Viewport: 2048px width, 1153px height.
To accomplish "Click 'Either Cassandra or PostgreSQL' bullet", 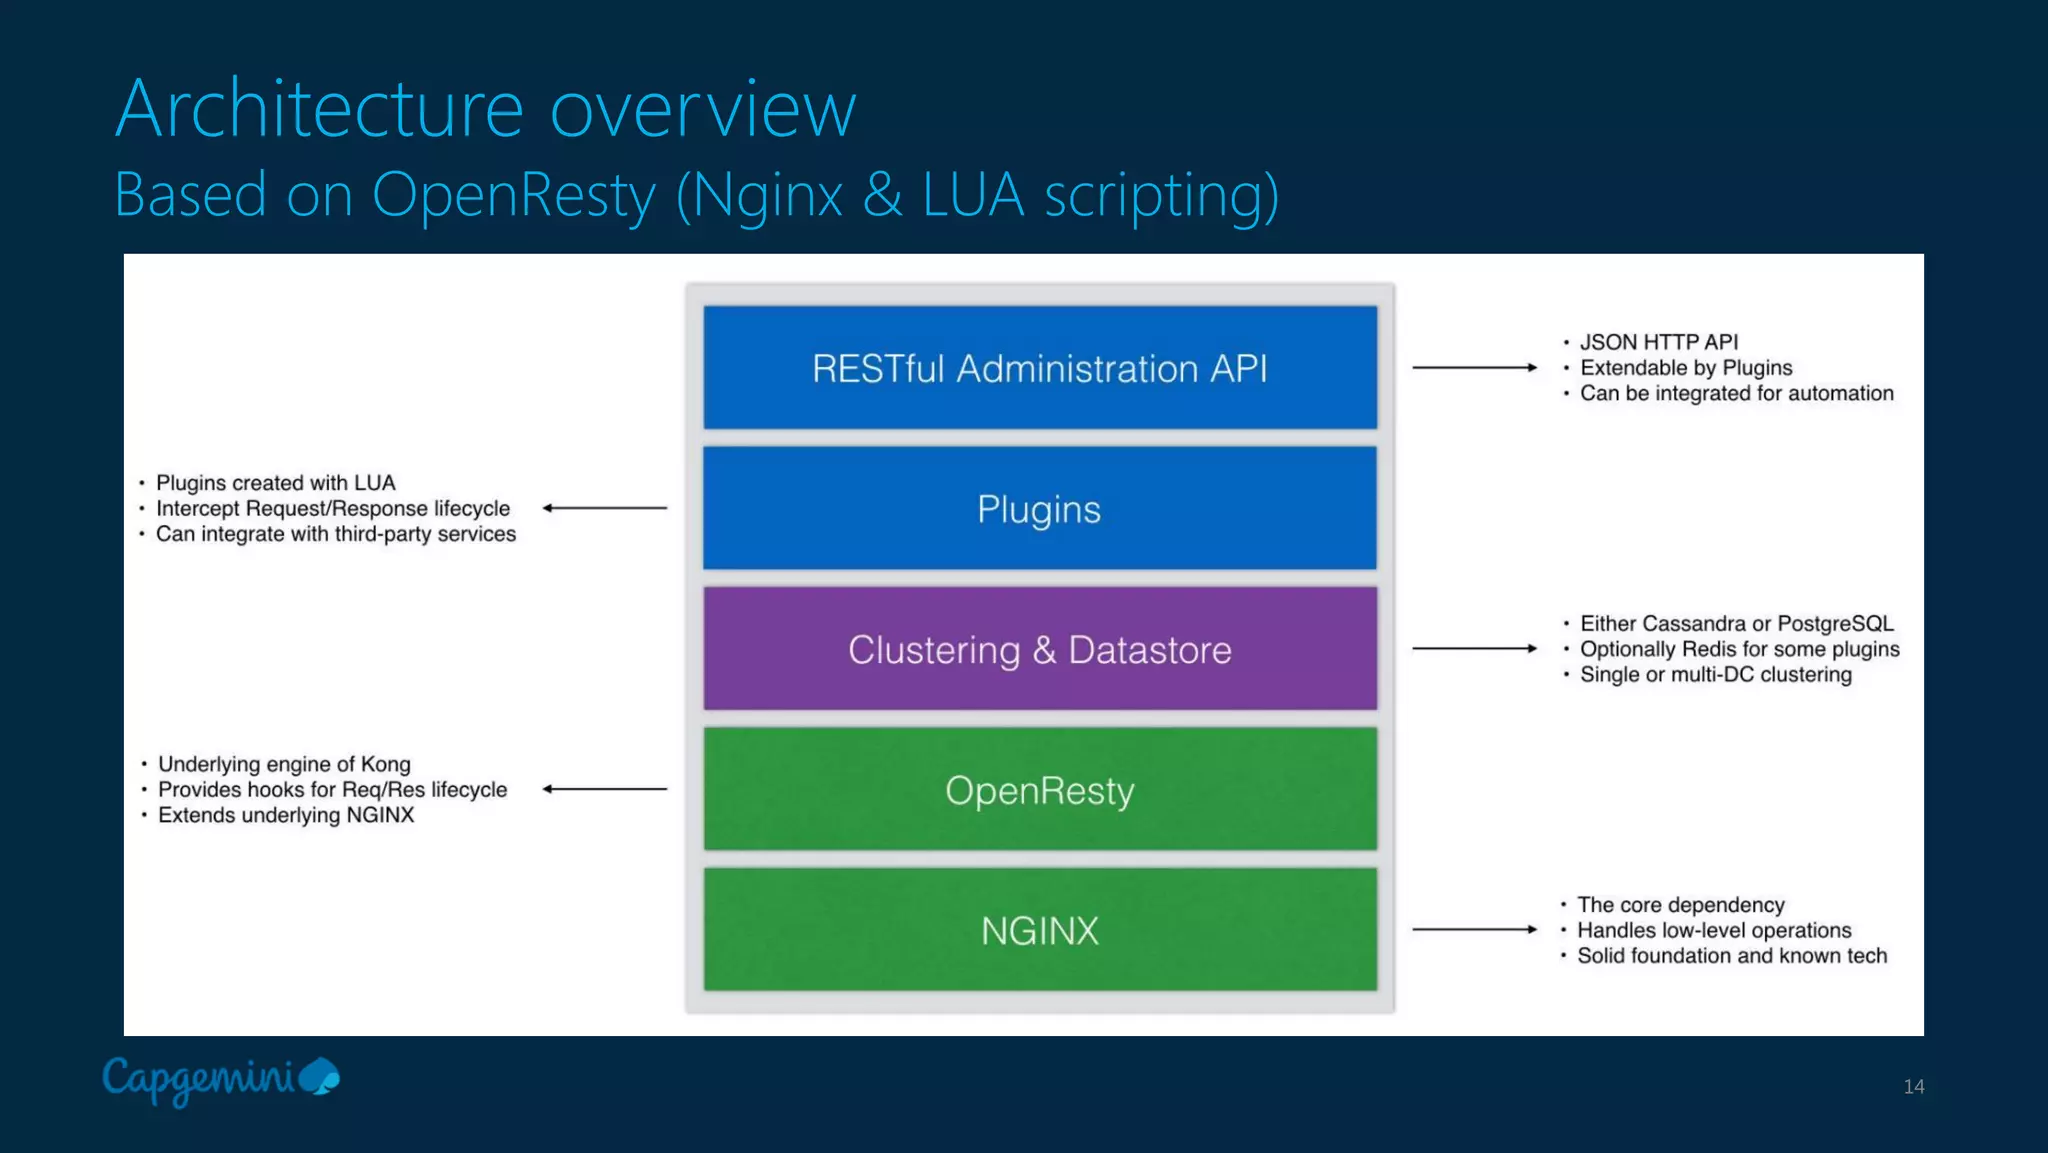I will pos(1736,624).
